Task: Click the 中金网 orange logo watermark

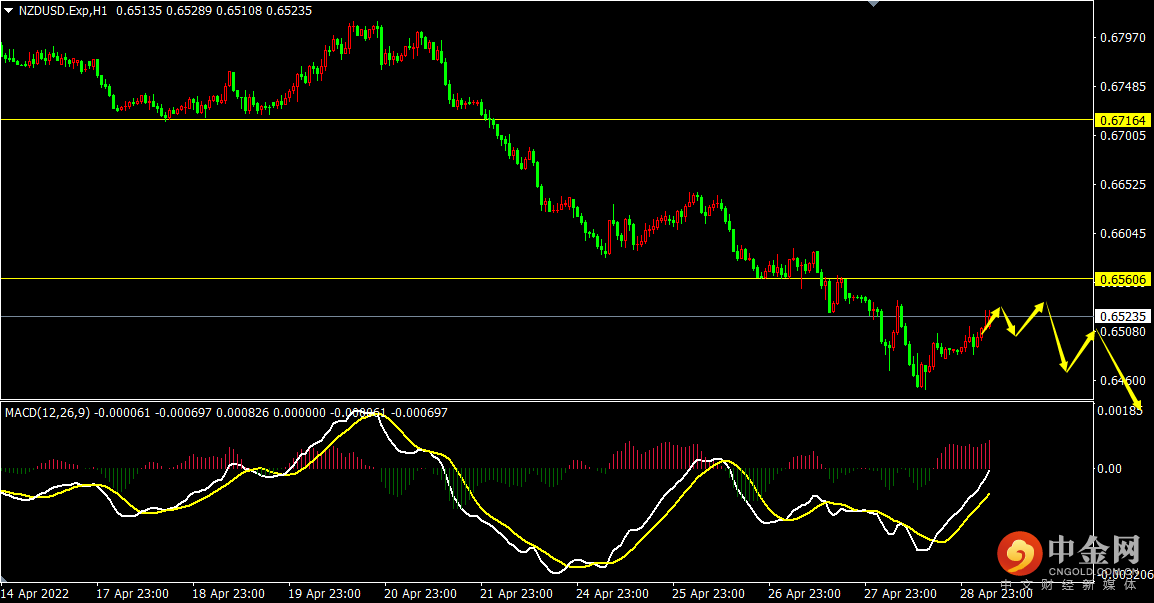Action: coord(1020,554)
